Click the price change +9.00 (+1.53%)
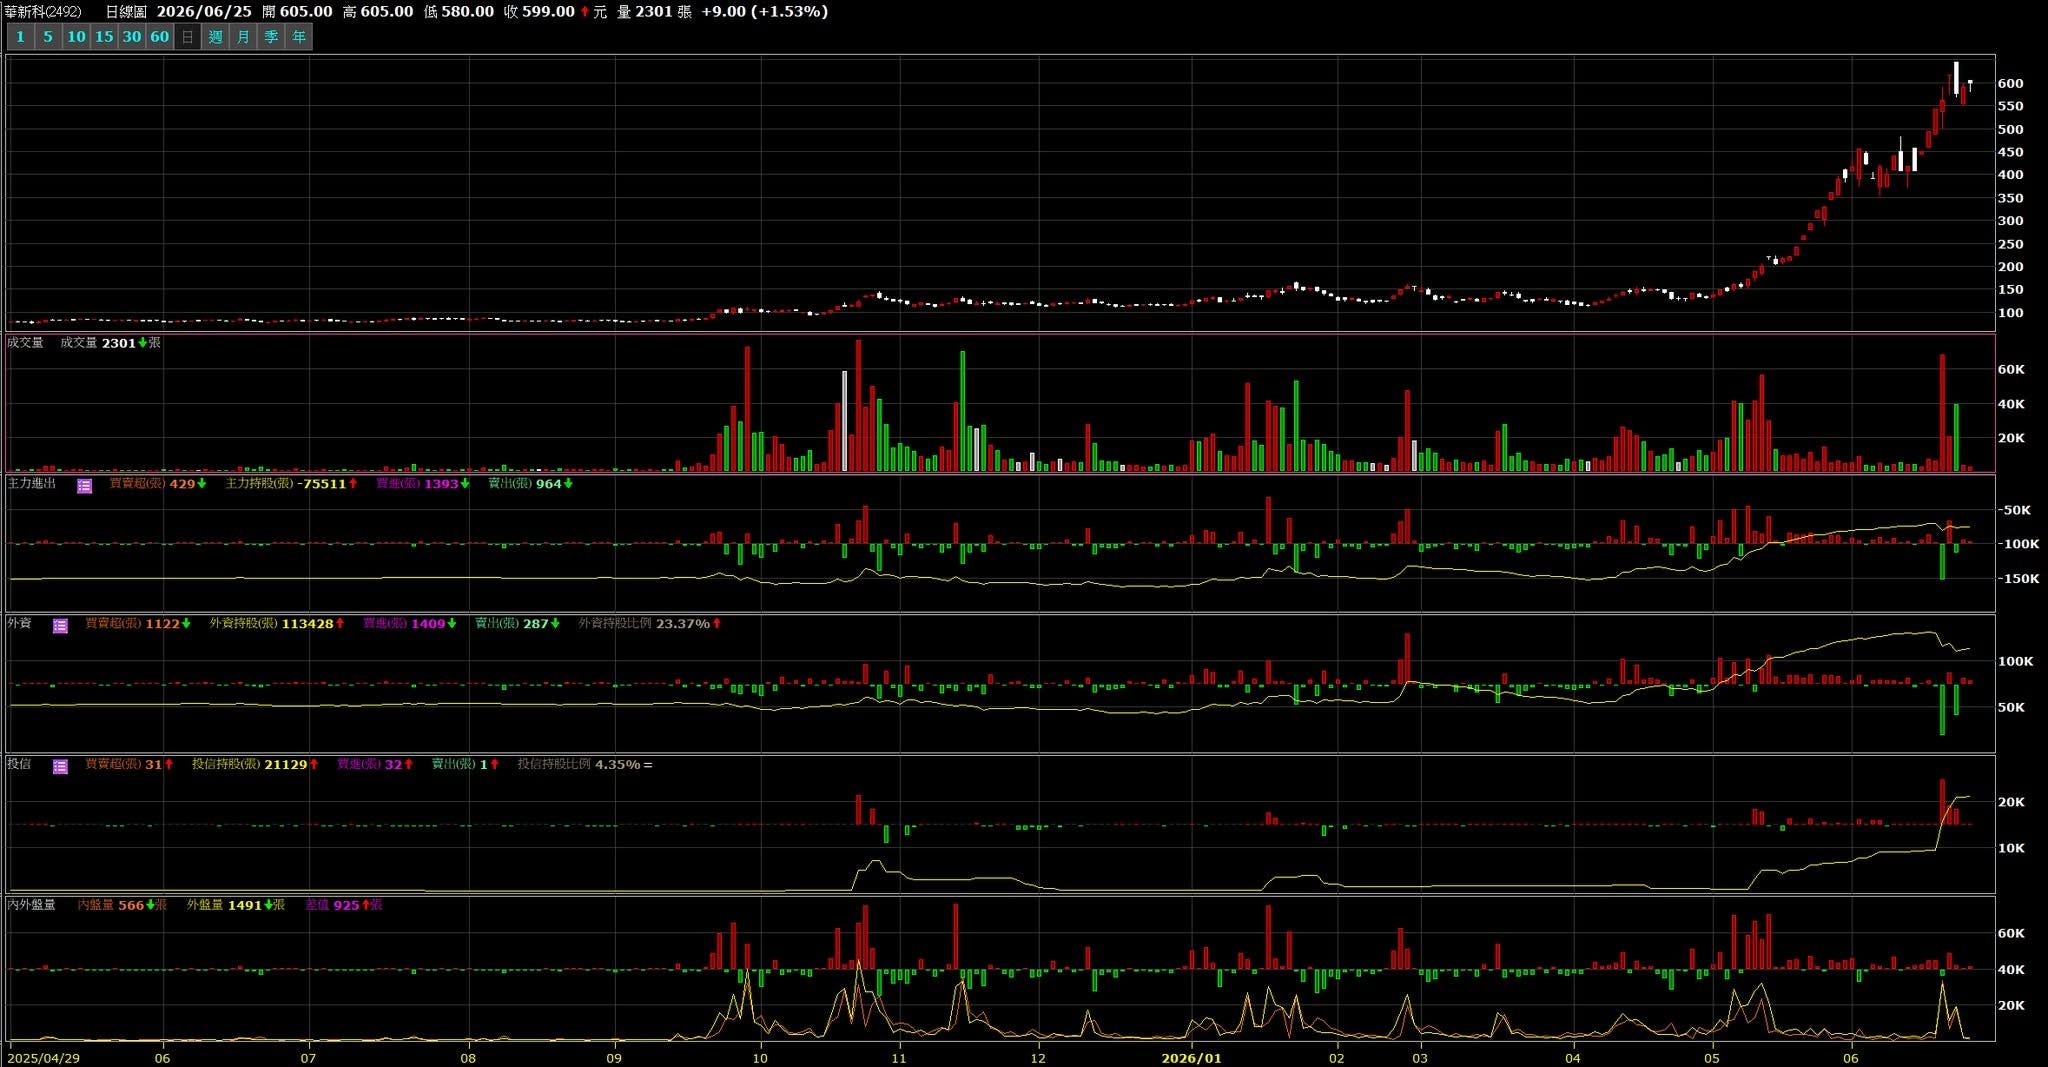 pyautogui.click(x=765, y=12)
